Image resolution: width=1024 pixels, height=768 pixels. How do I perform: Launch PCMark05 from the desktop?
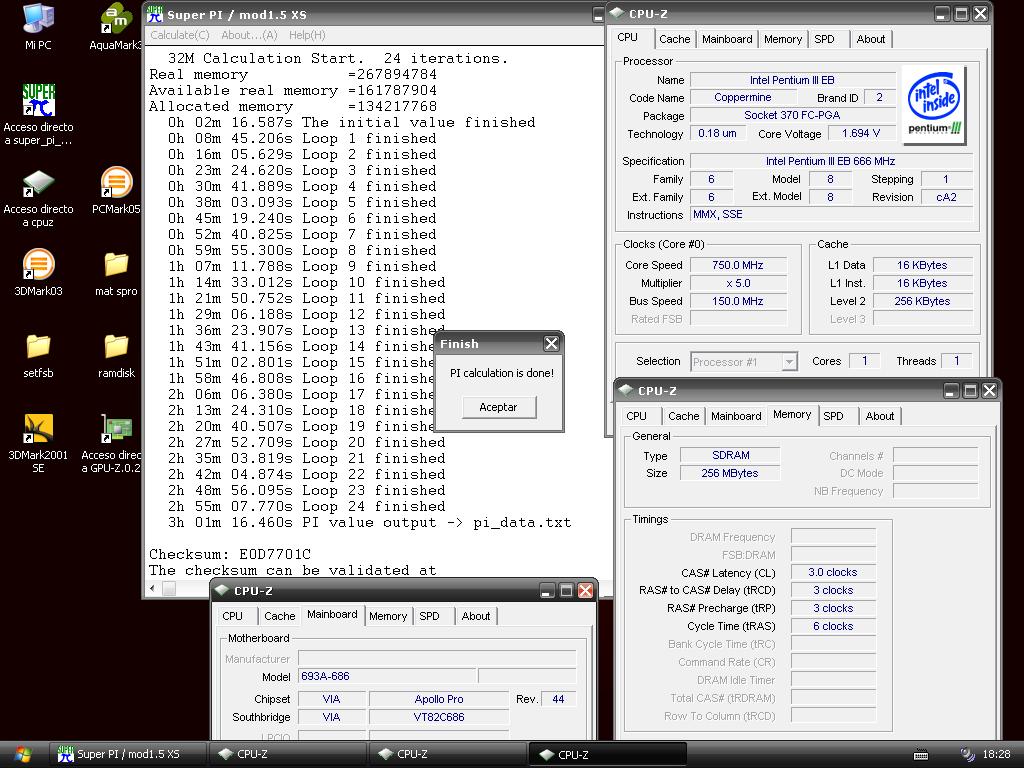pos(116,191)
